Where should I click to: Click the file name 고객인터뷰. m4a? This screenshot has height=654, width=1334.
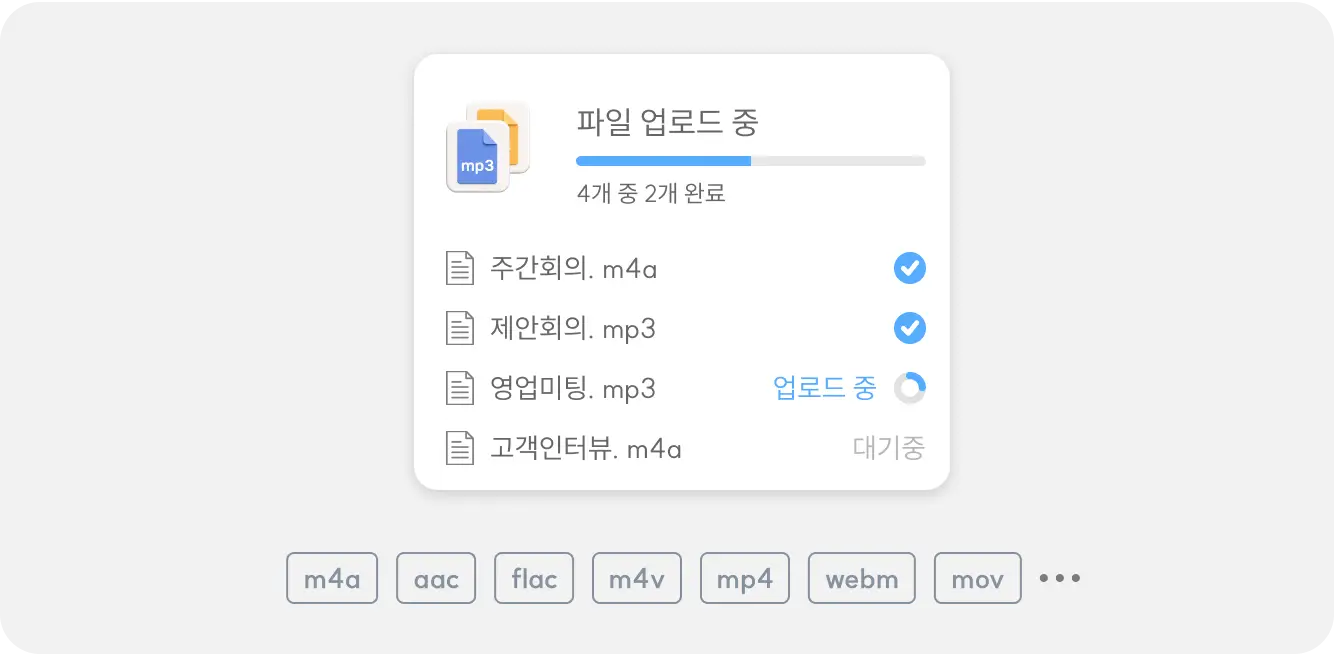[x=586, y=448]
